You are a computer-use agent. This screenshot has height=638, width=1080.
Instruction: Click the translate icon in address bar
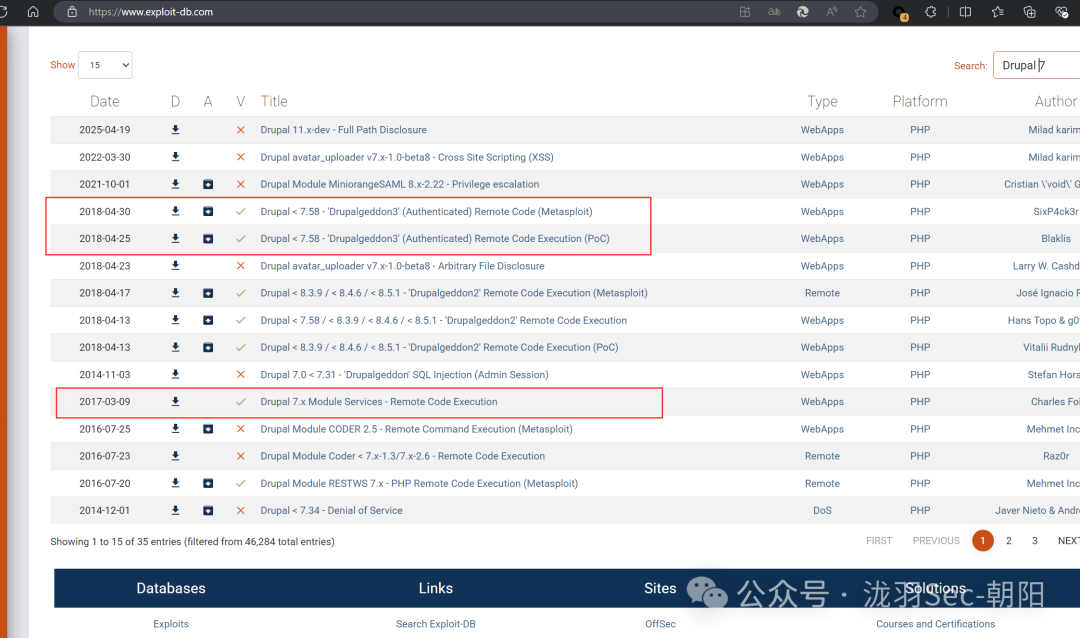[774, 12]
